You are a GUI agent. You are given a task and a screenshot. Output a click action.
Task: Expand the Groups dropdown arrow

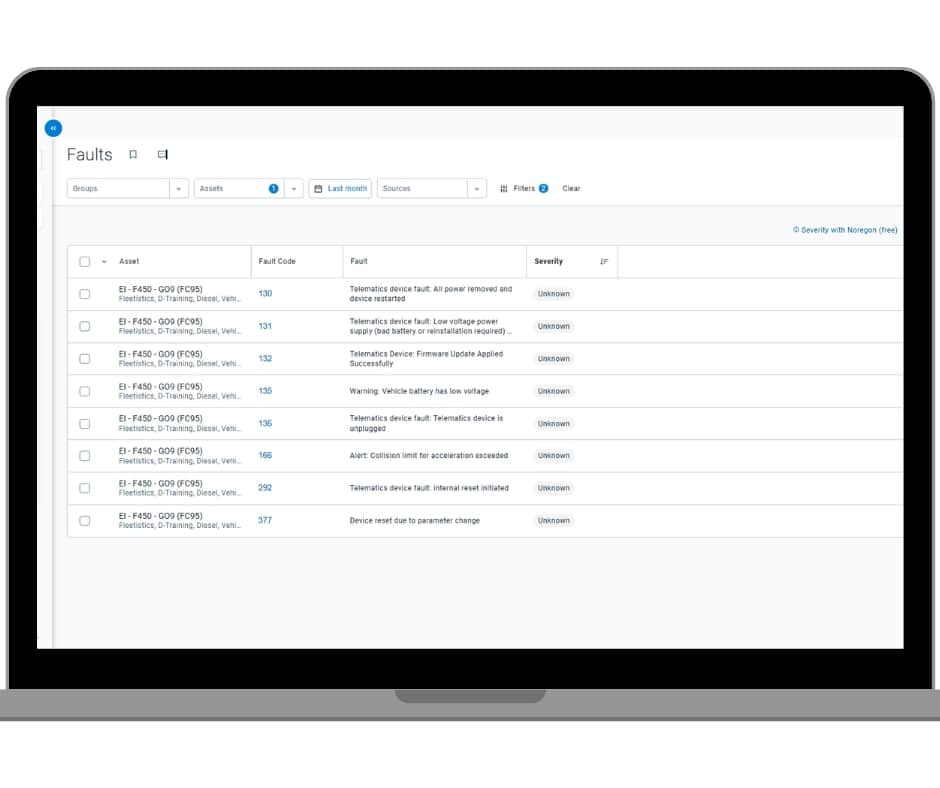pos(179,188)
